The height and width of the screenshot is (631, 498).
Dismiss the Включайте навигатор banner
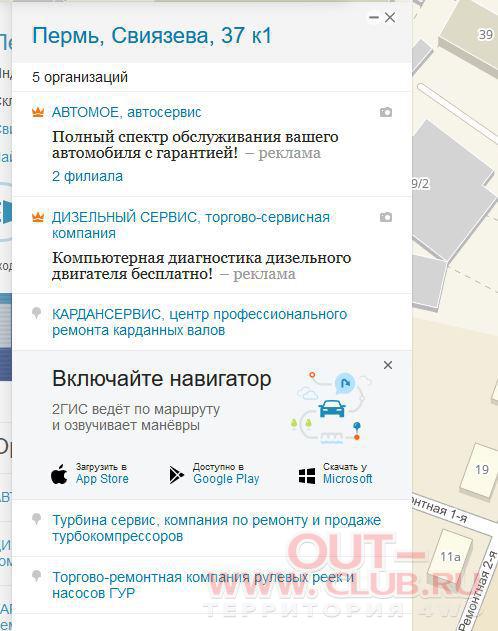click(x=388, y=365)
